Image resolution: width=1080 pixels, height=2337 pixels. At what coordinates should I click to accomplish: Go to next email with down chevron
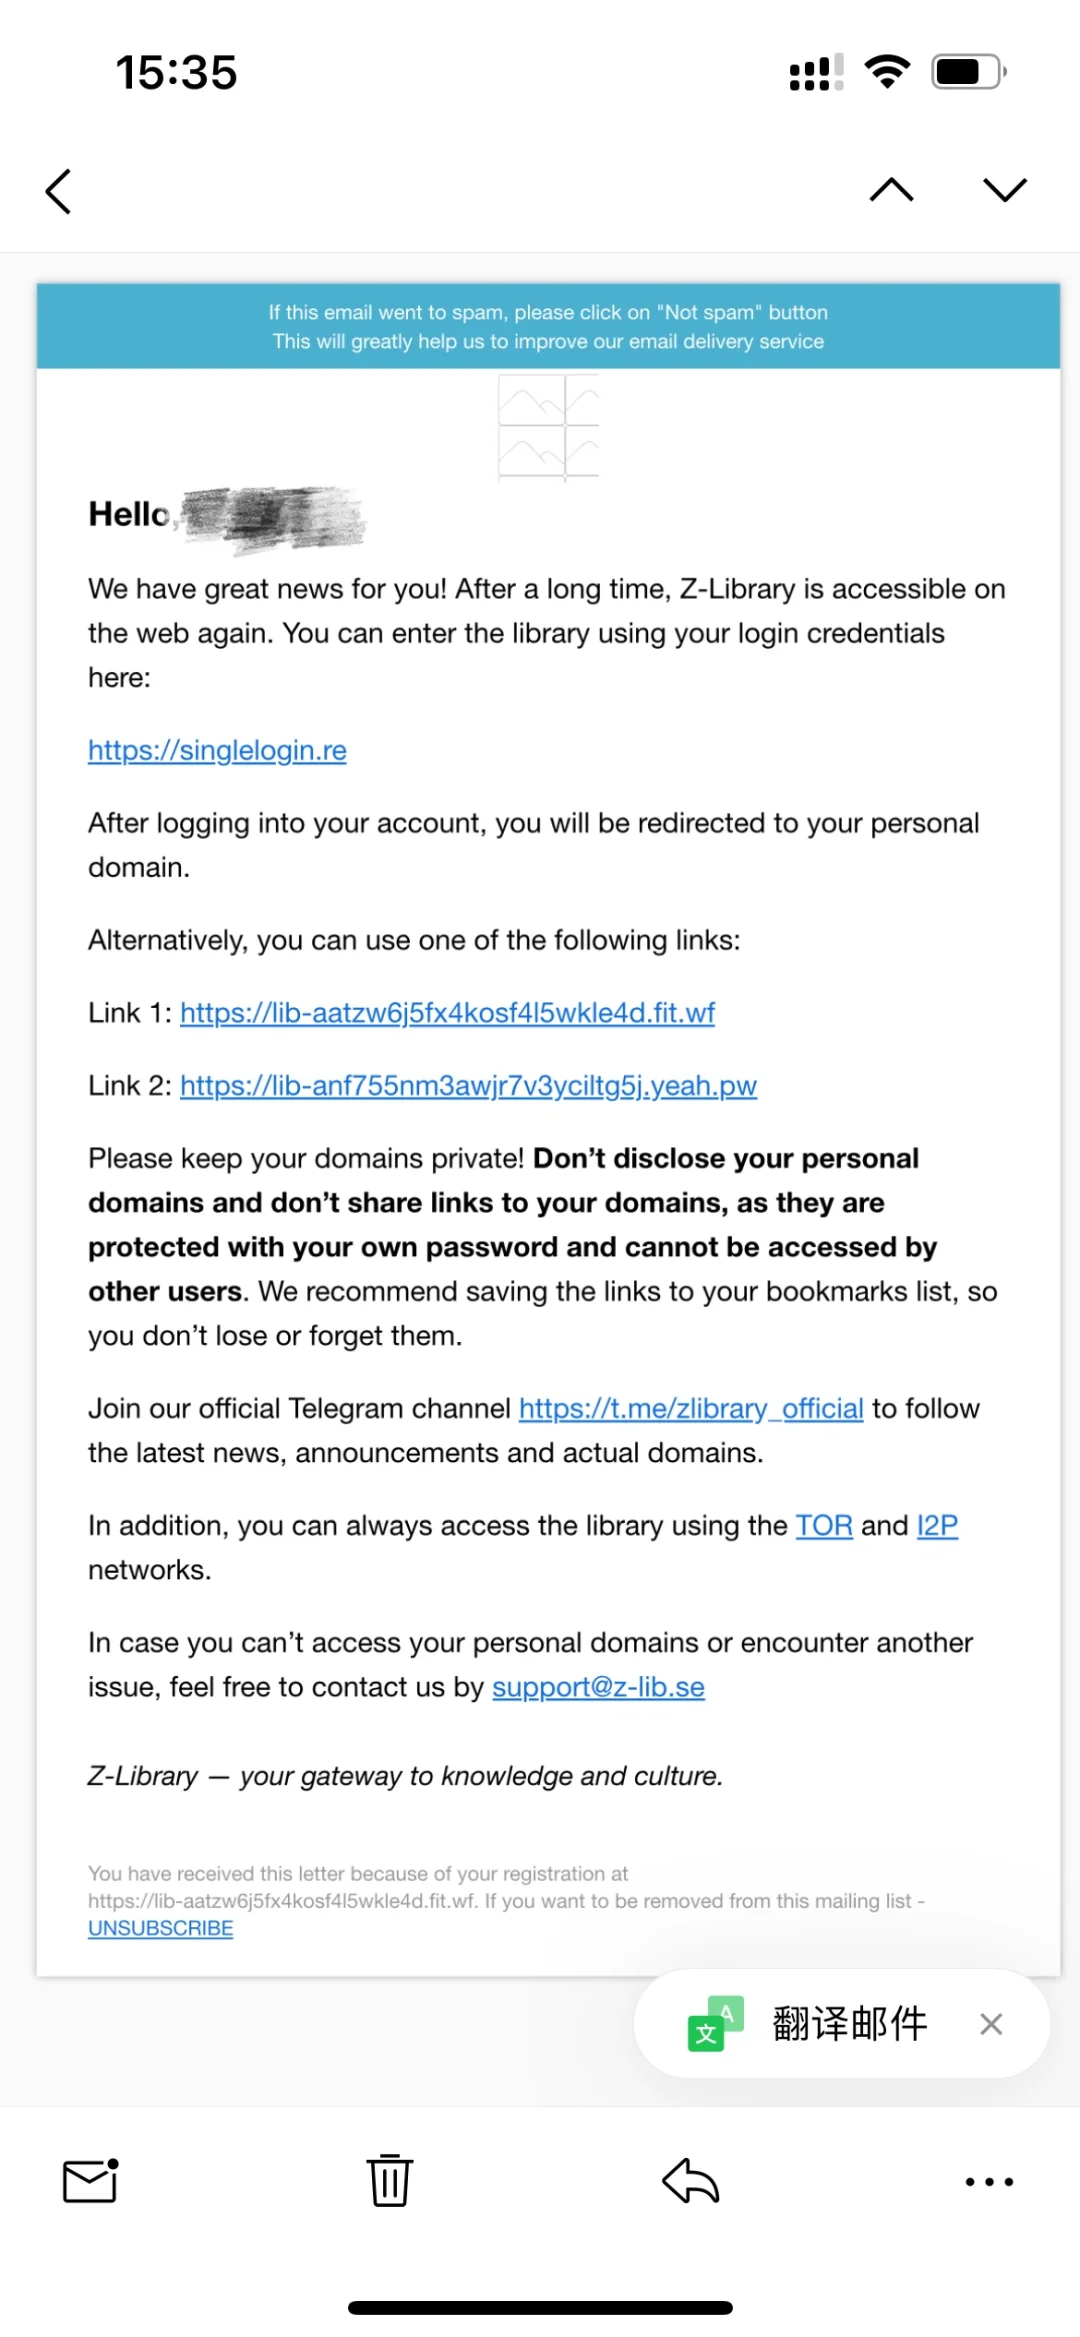(x=1005, y=189)
